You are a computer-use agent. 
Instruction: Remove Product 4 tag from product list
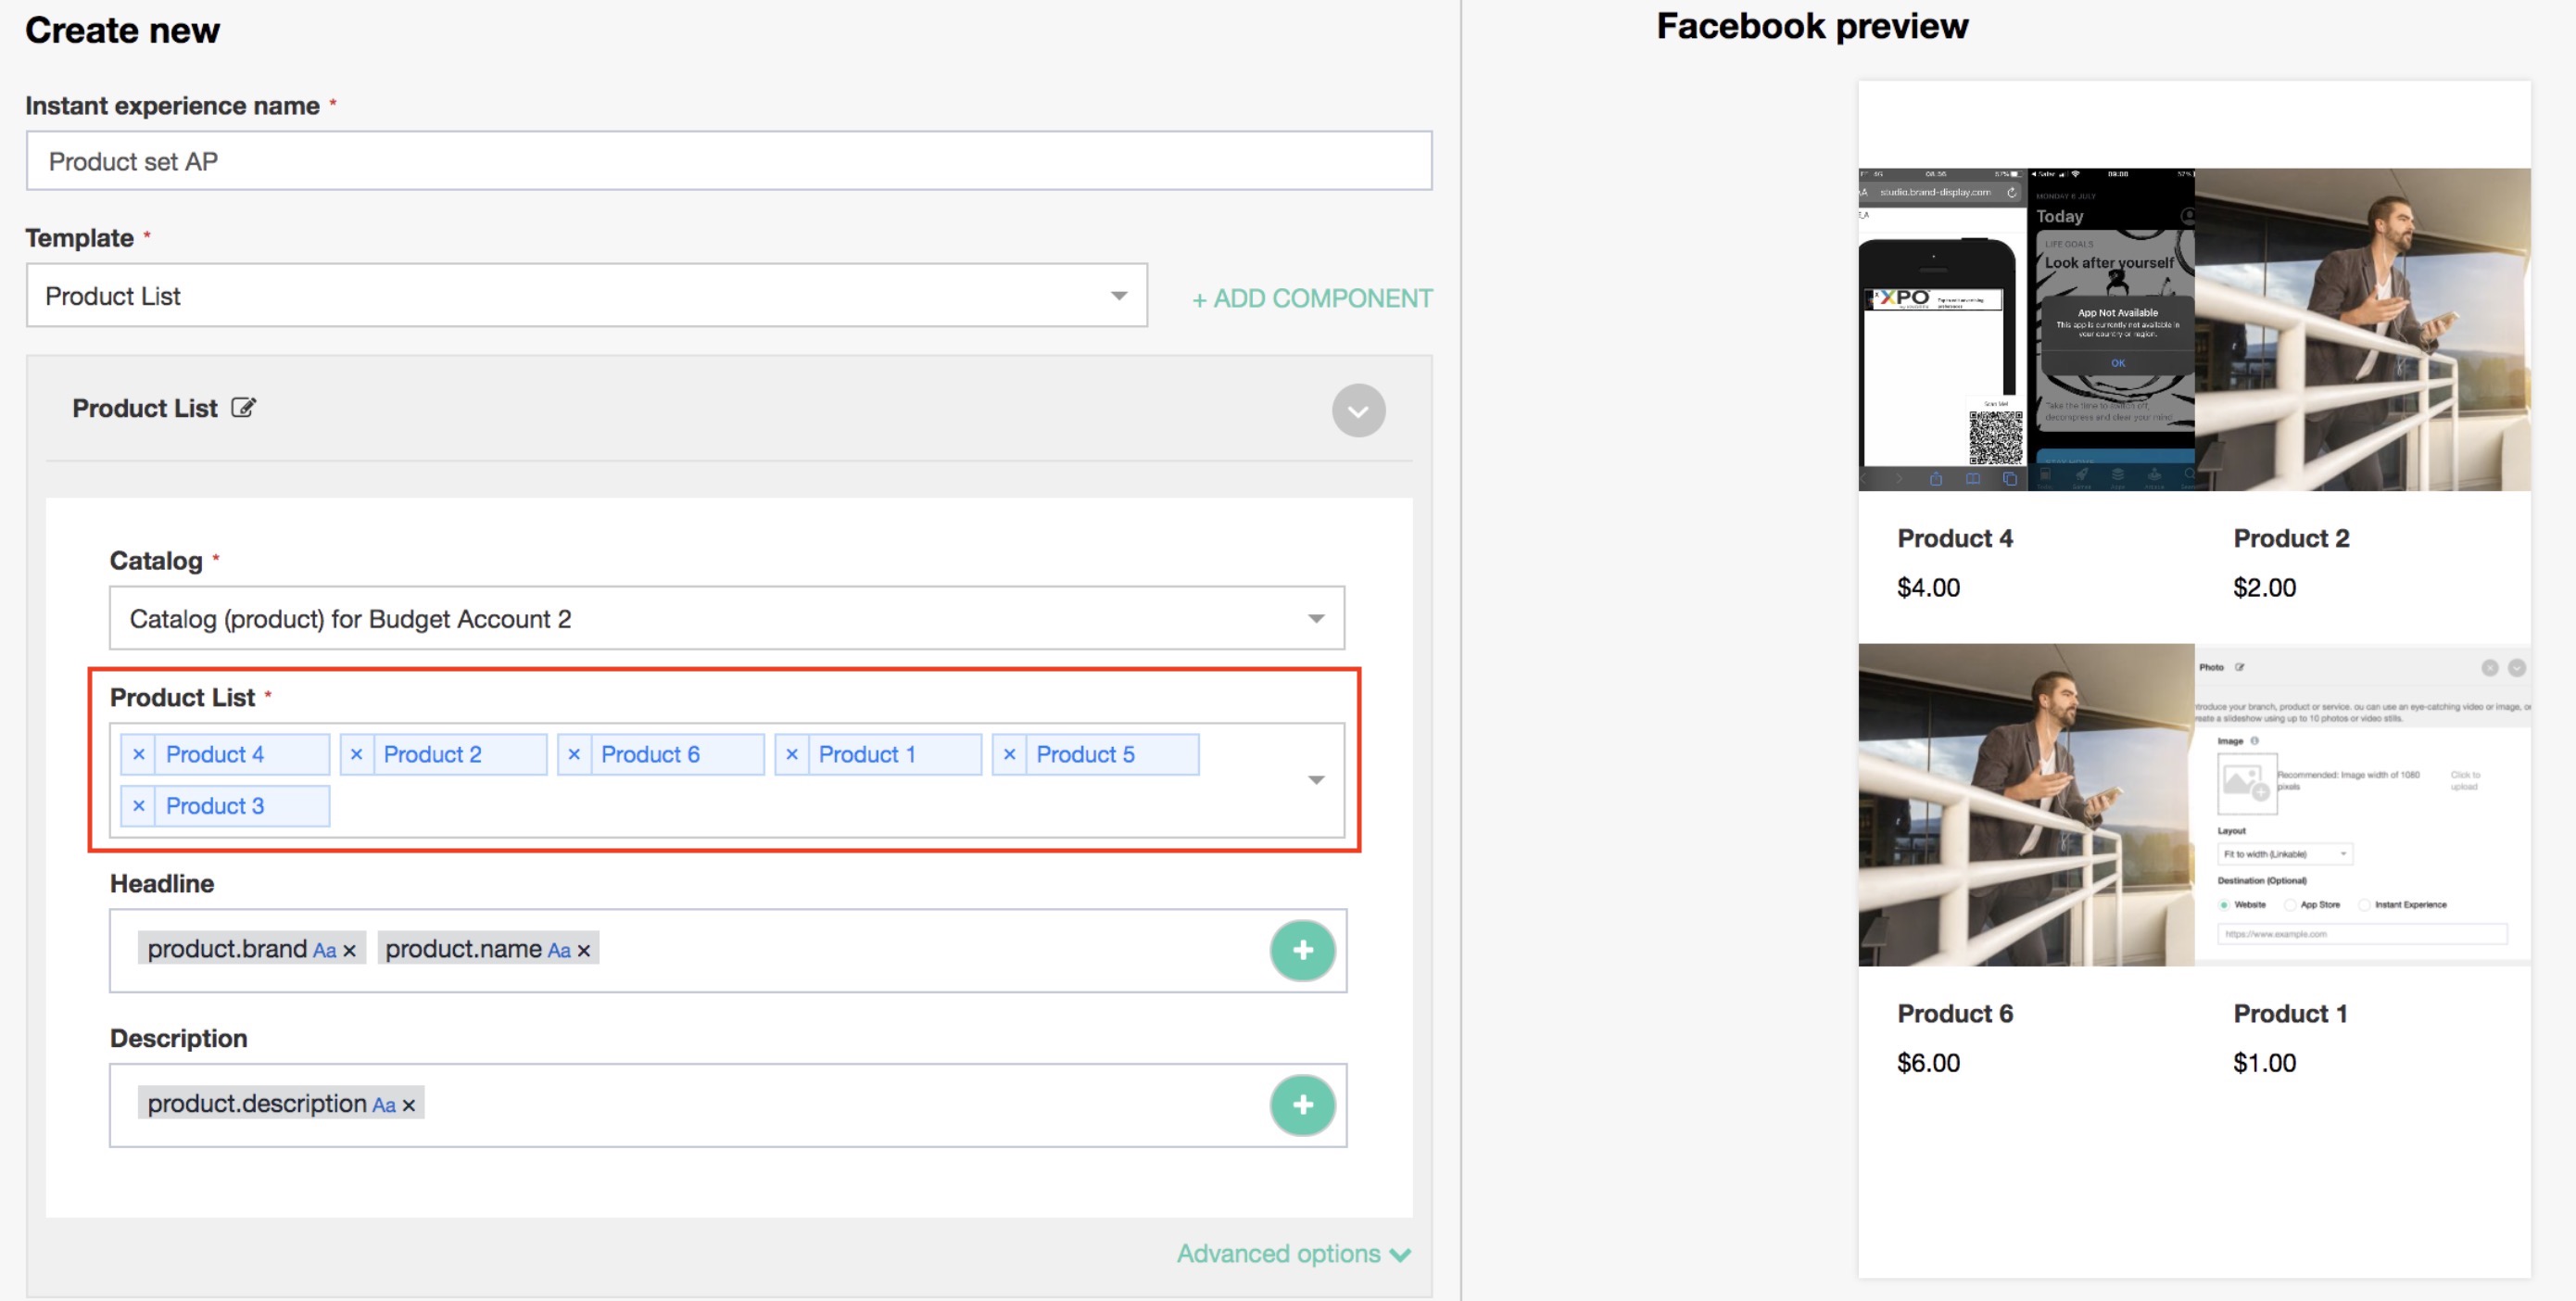(139, 755)
